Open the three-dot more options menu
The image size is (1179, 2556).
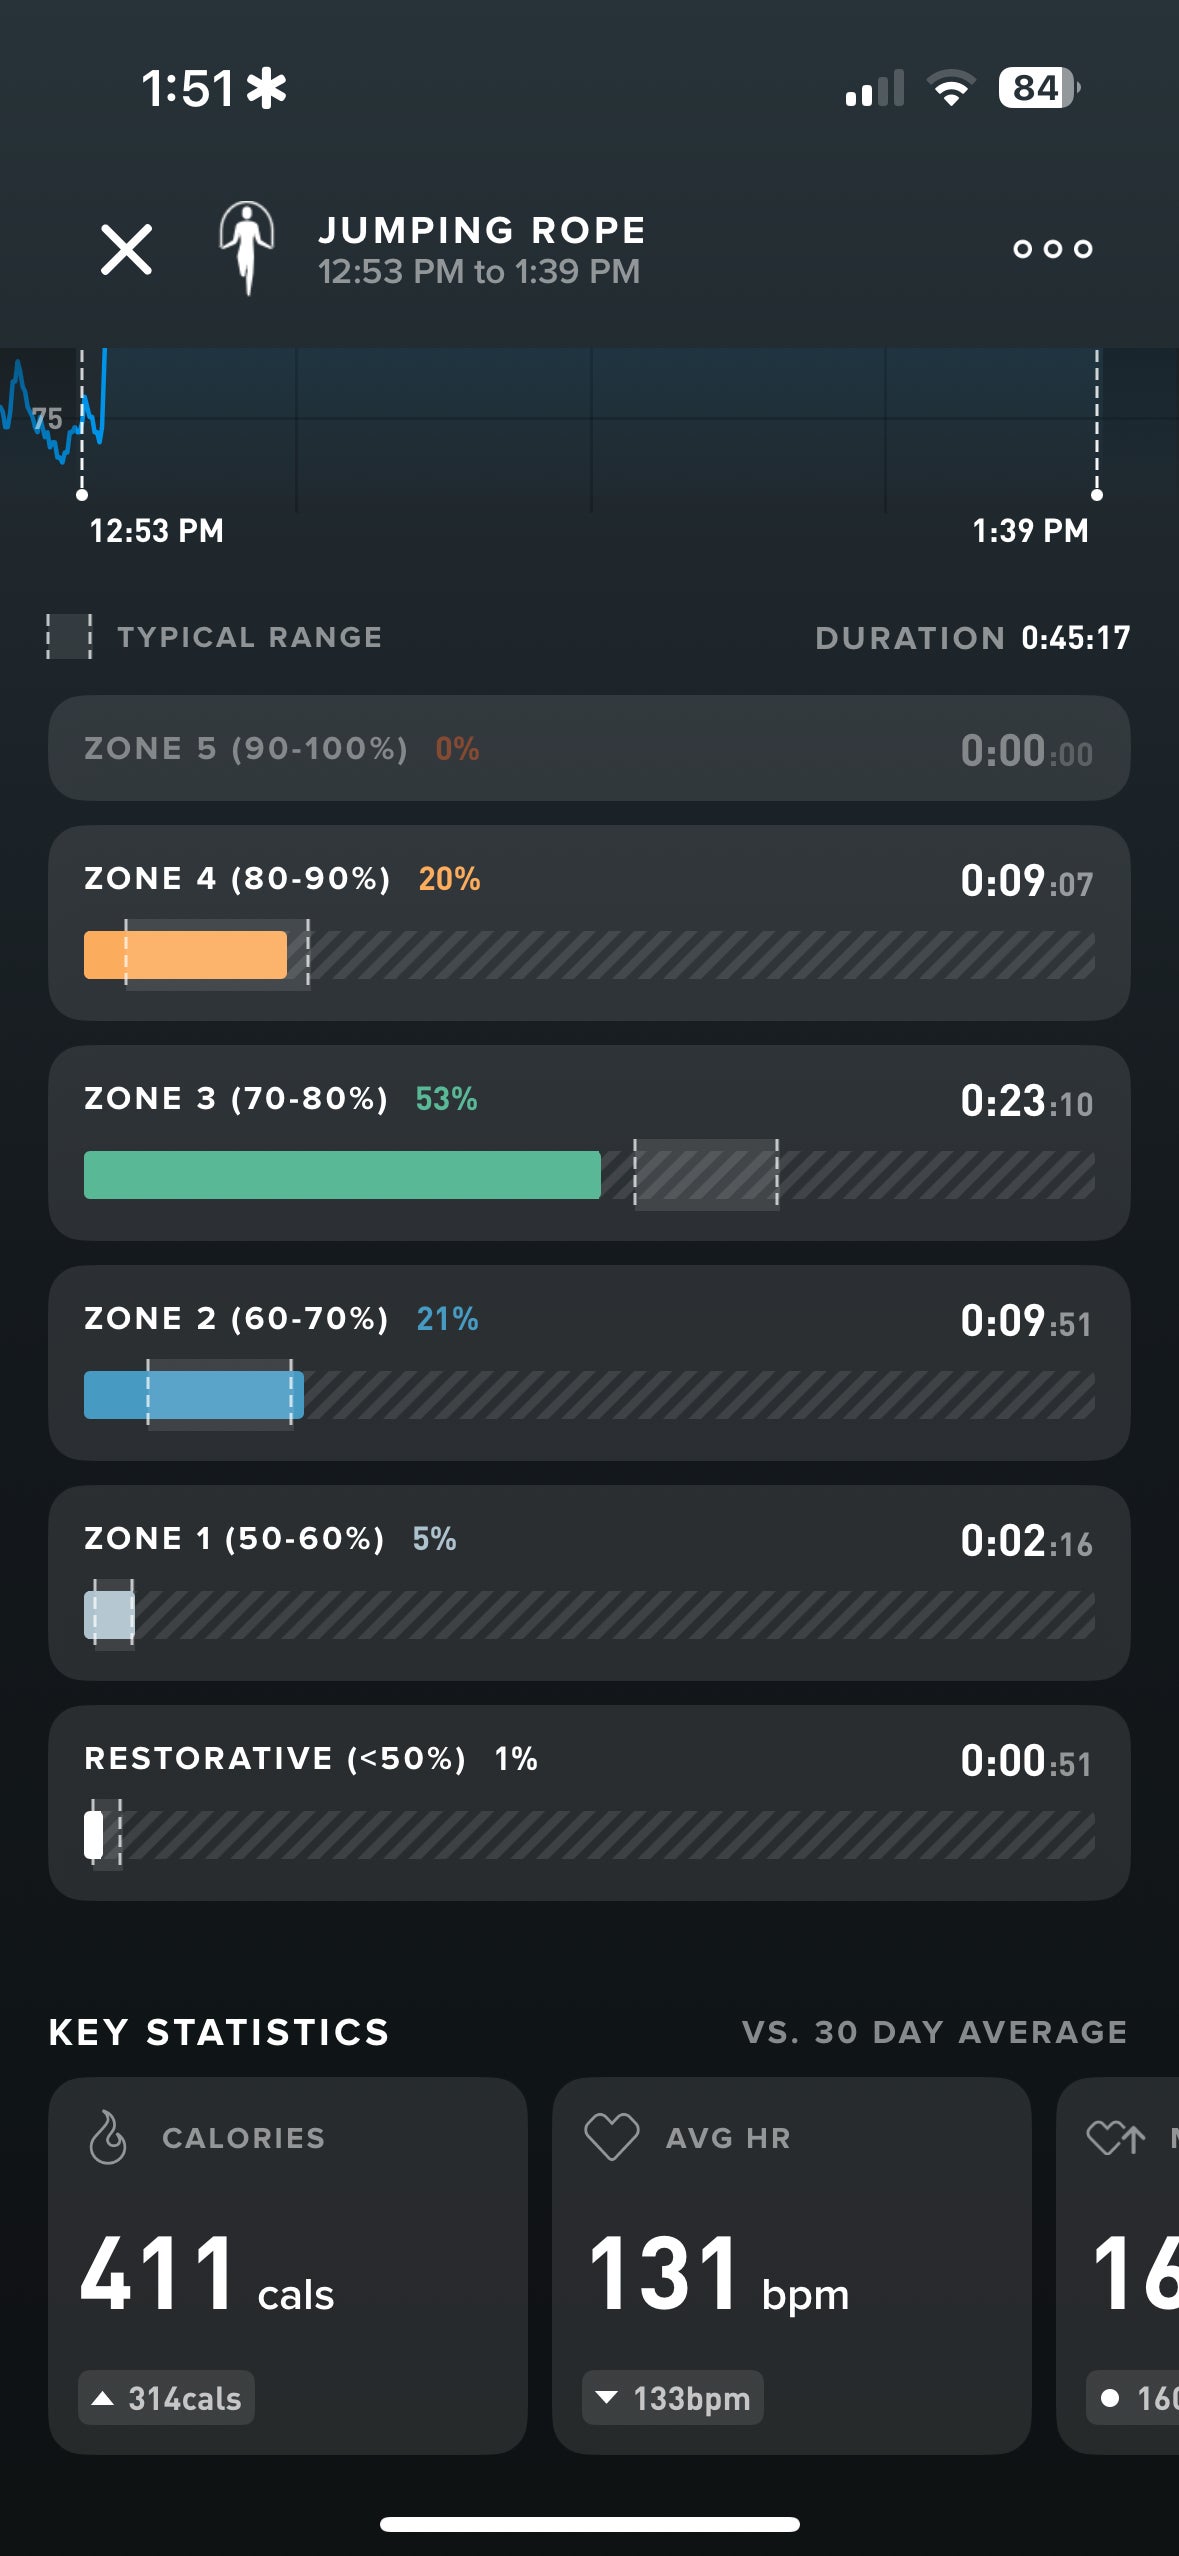click(1052, 249)
